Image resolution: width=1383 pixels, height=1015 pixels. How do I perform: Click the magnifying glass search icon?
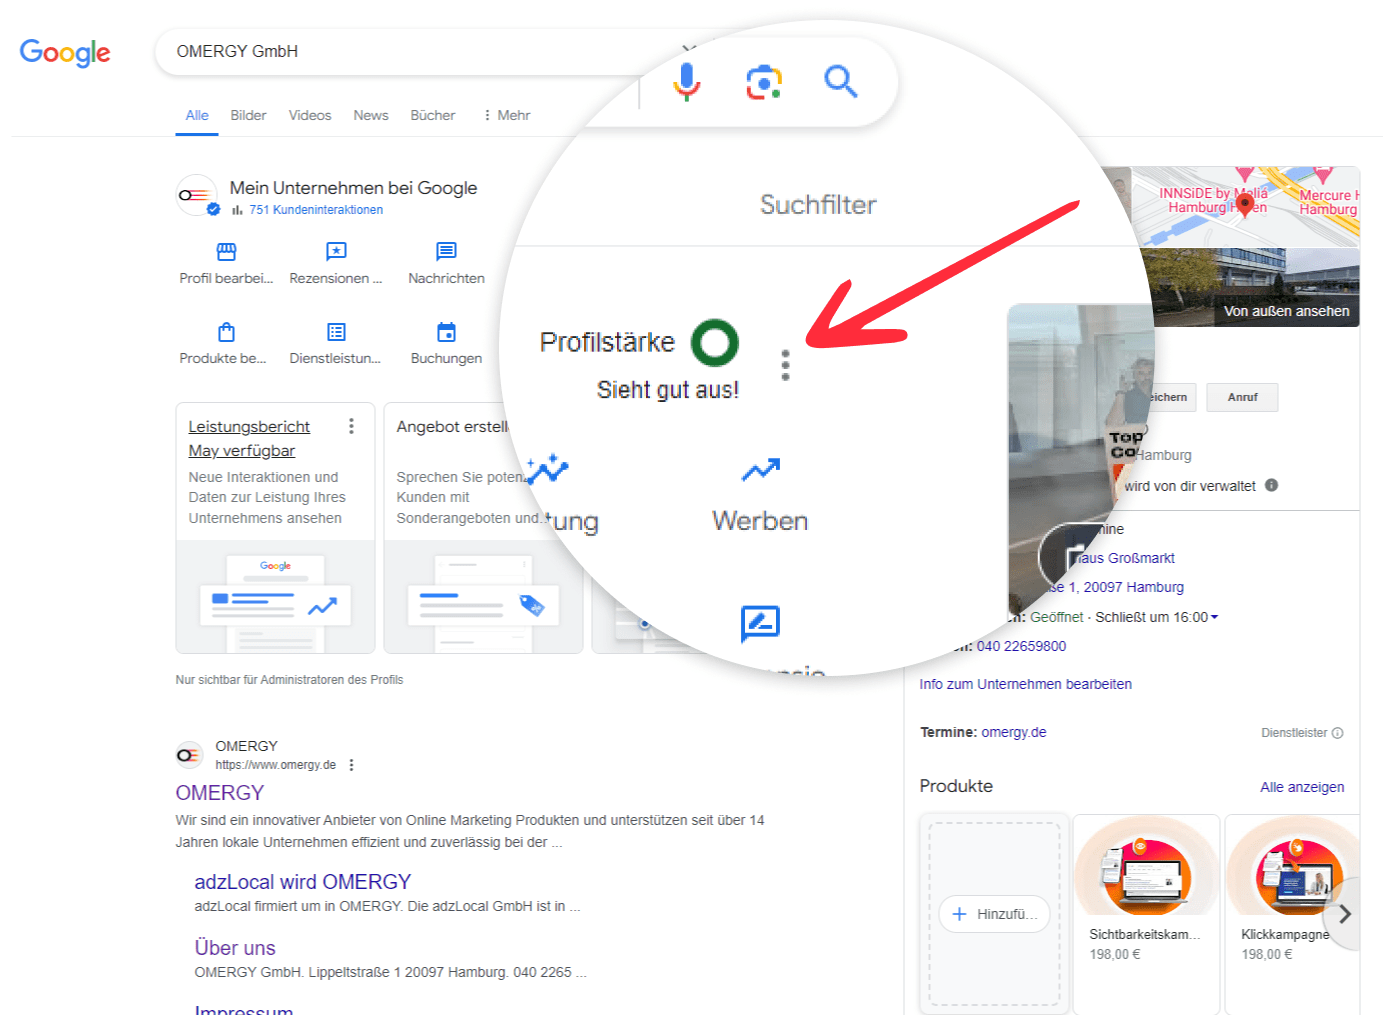[841, 81]
